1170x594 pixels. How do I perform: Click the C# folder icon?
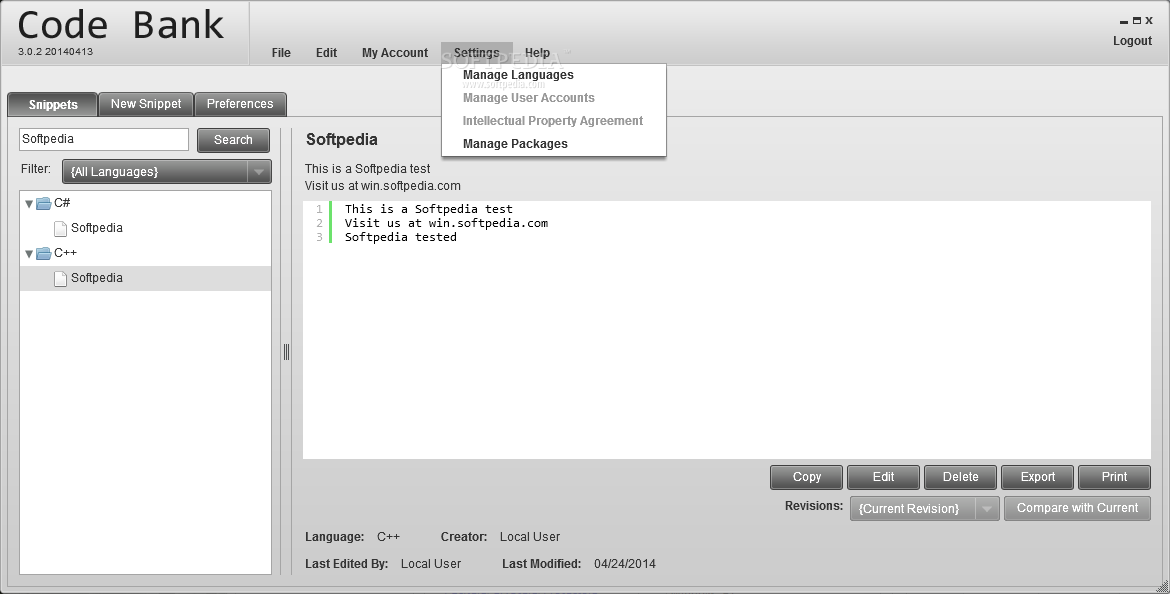click(x=43, y=203)
